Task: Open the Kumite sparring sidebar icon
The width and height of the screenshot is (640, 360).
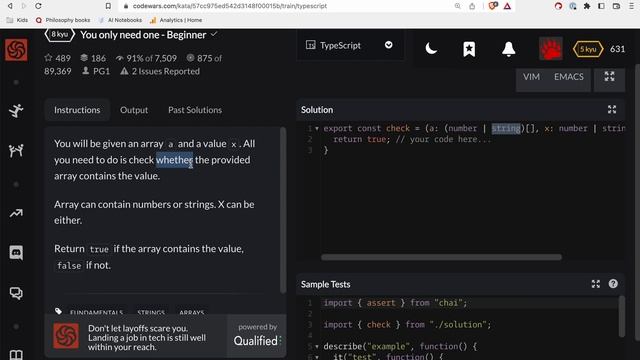Action: pyautogui.click(x=16, y=151)
